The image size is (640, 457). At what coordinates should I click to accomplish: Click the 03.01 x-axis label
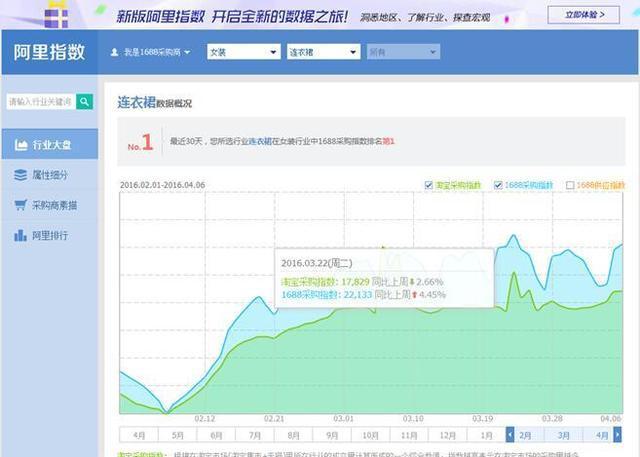pos(343,419)
